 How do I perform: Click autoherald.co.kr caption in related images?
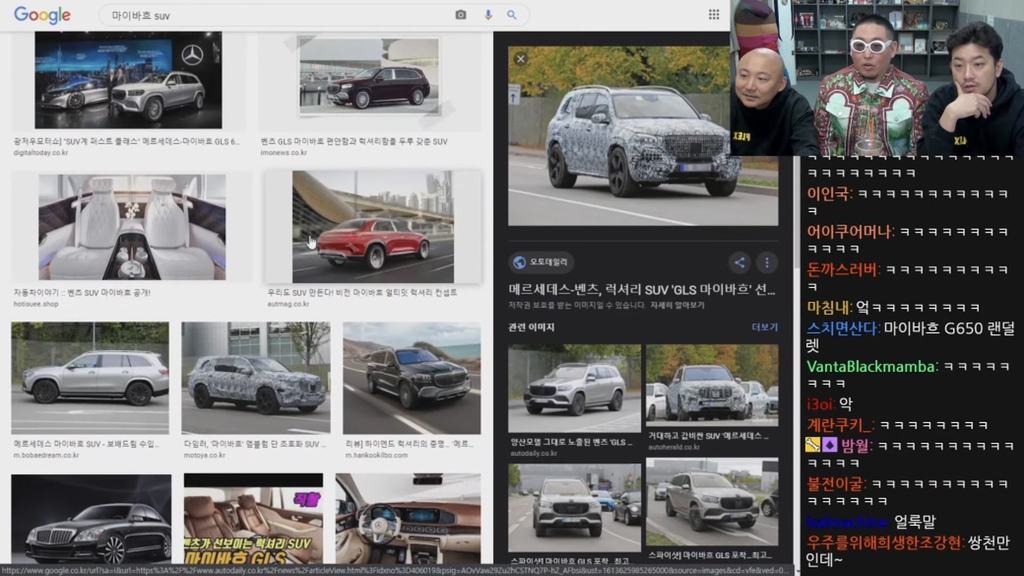pos(674,447)
